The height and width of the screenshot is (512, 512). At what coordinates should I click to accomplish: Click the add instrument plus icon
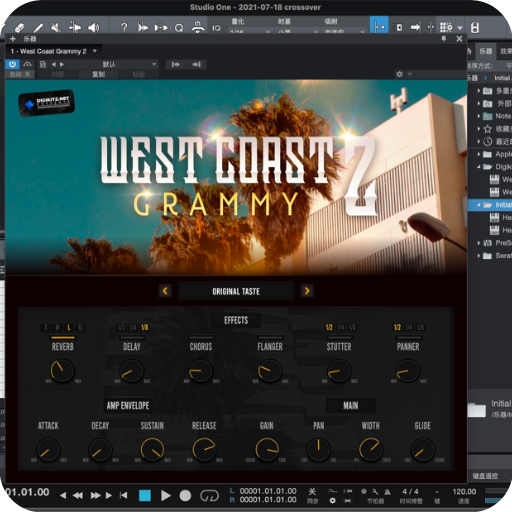pyautogui.click(x=13, y=39)
